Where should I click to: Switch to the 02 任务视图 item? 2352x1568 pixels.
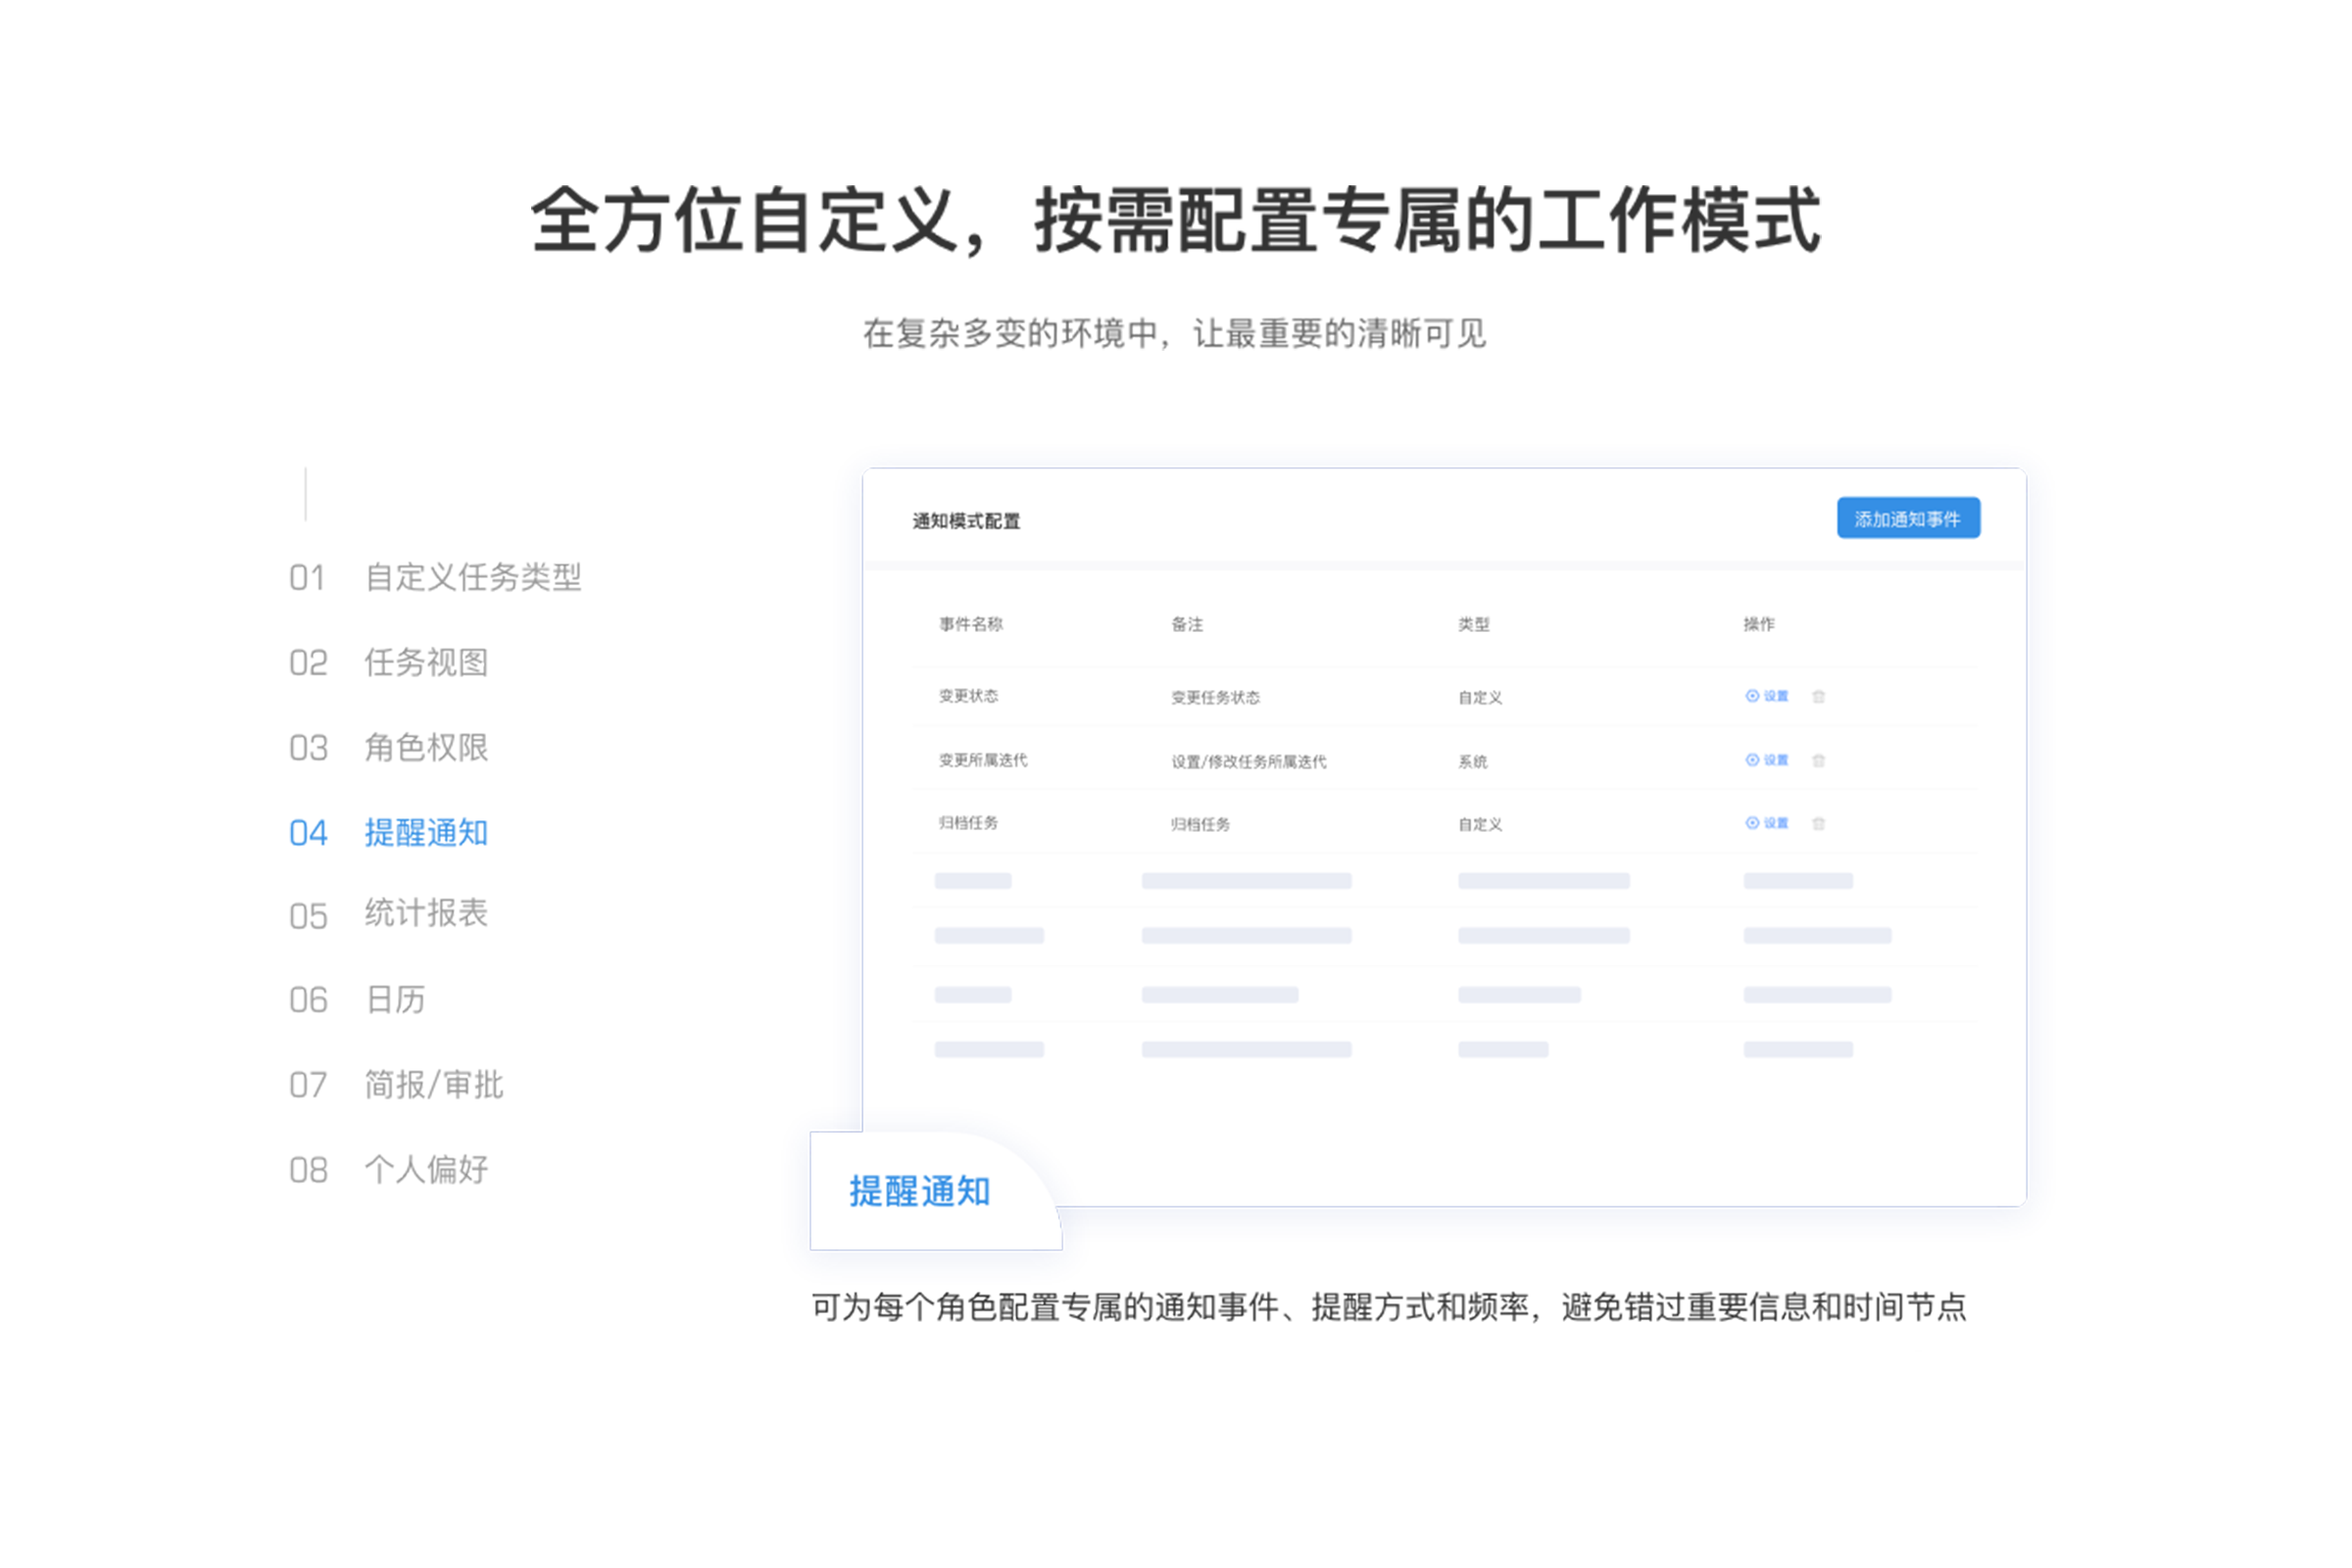[x=388, y=662]
